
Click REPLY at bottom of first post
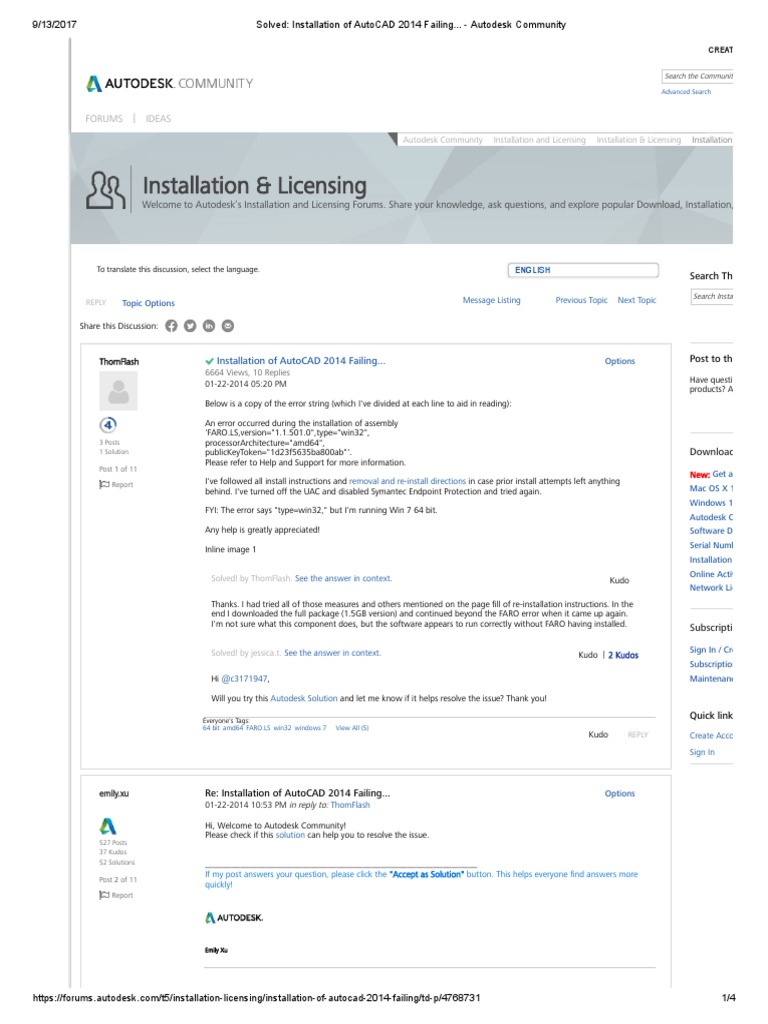click(638, 735)
